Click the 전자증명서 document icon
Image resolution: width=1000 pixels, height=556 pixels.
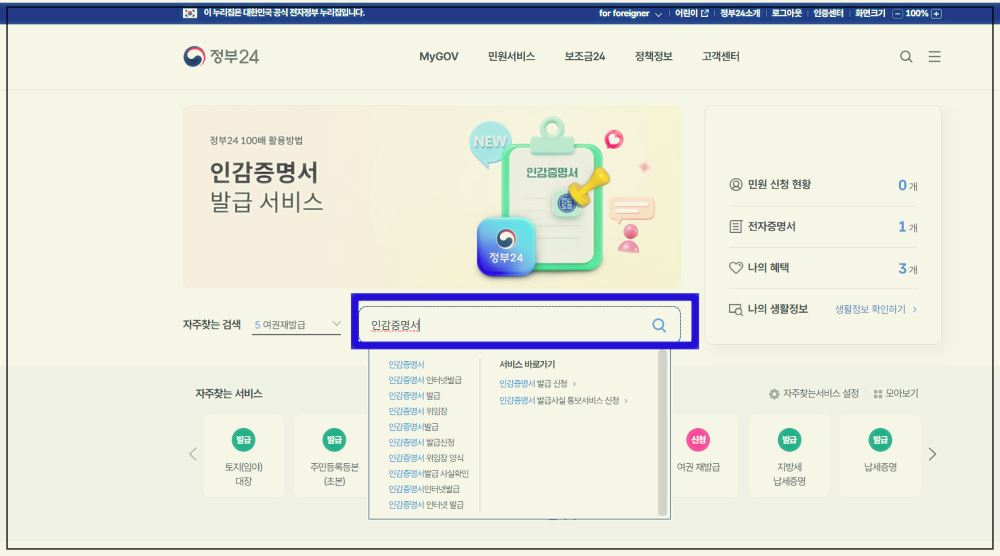click(735, 226)
